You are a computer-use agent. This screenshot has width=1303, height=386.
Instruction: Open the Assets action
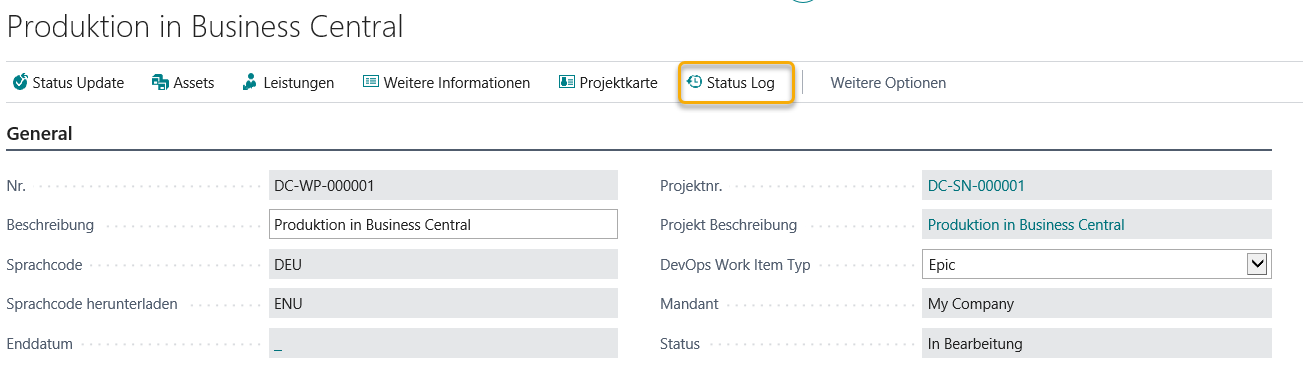pyautogui.click(x=183, y=83)
